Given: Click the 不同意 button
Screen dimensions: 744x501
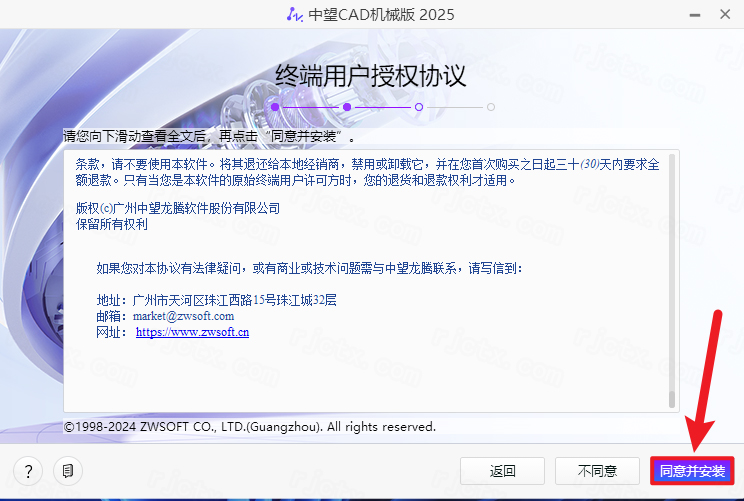Looking at the screenshot, I should (x=597, y=470).
